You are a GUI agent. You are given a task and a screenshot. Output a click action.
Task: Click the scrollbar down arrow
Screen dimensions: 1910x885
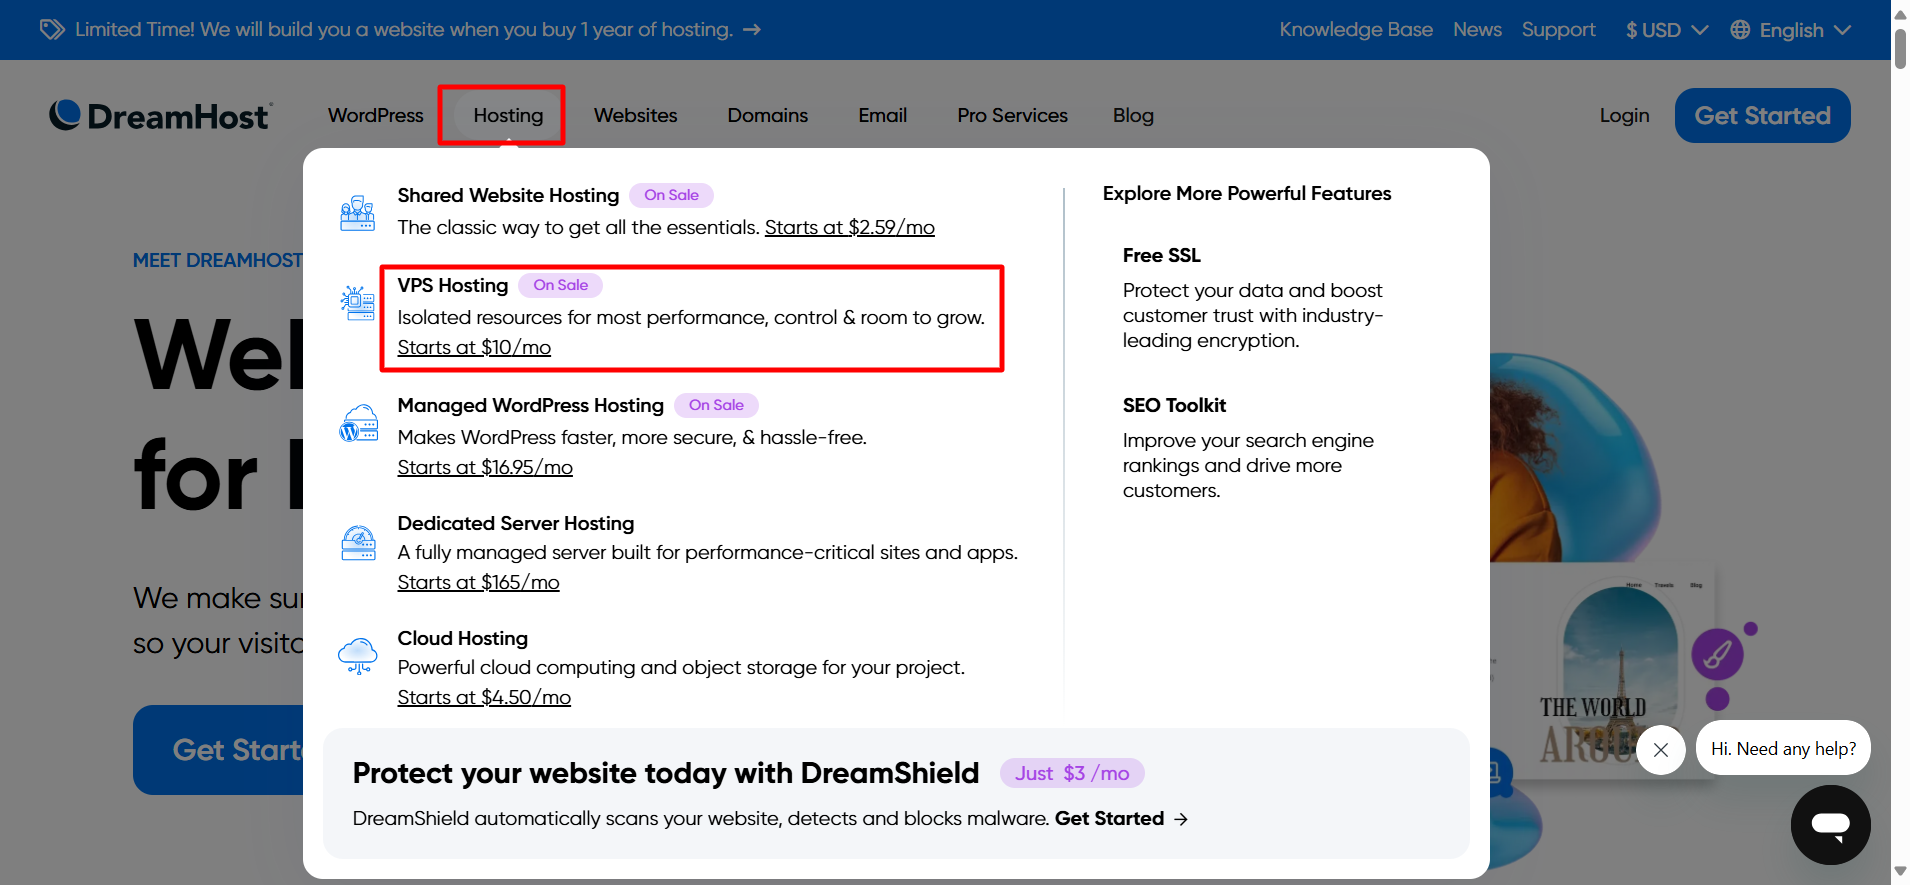[x=1900, y=872]
